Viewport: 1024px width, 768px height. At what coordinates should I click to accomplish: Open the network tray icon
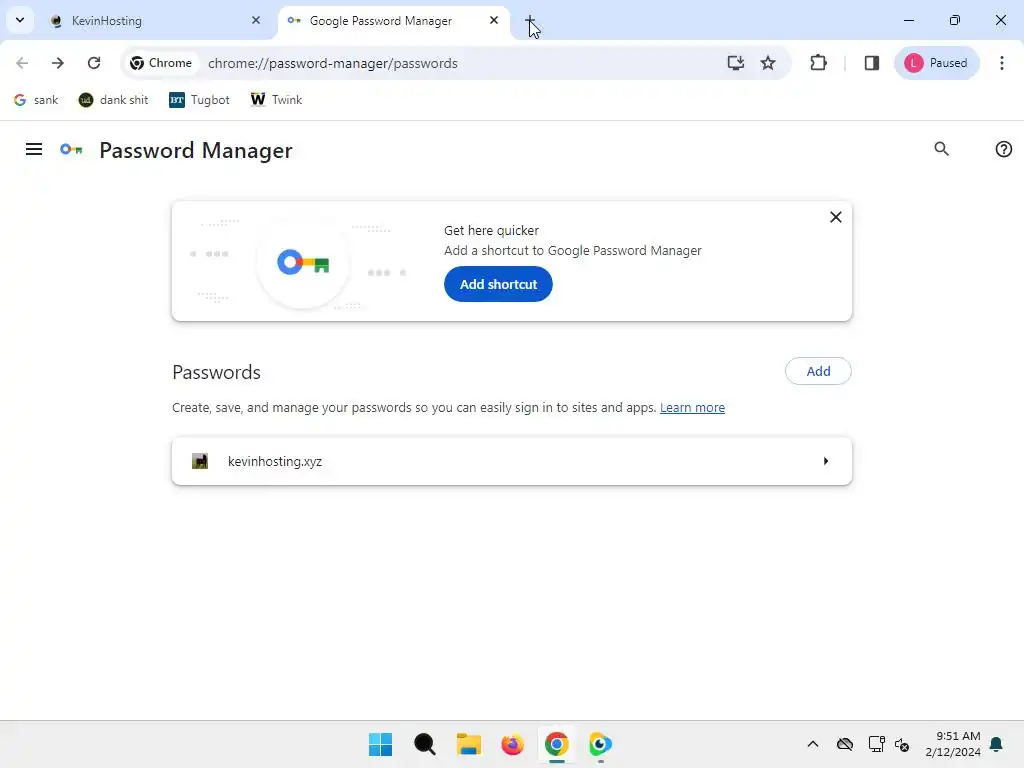click(876, 744)
